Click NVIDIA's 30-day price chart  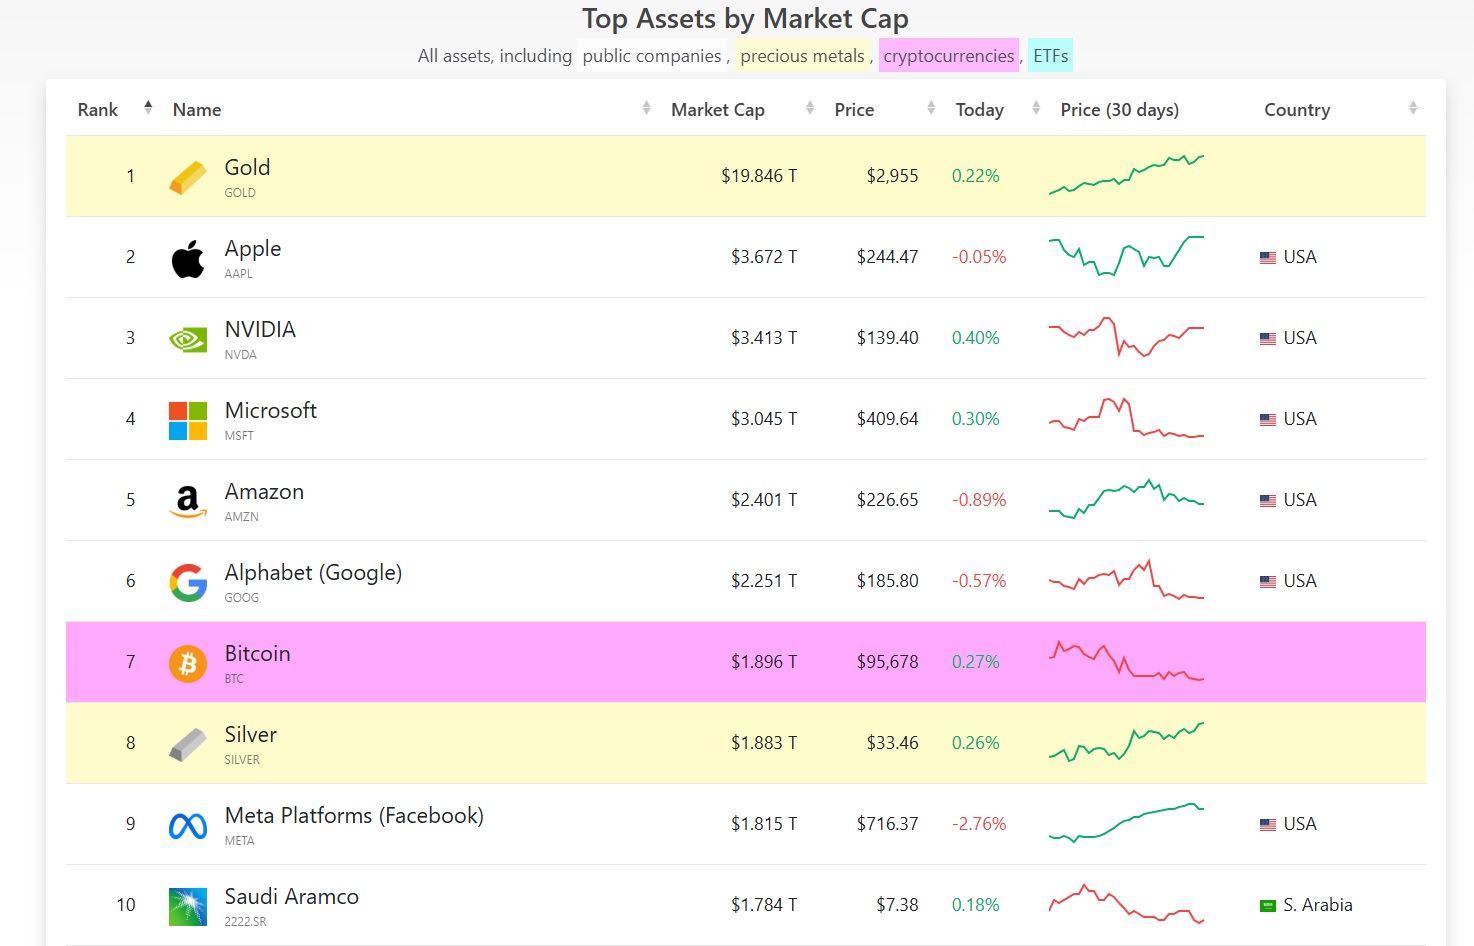coord(1126,337)
